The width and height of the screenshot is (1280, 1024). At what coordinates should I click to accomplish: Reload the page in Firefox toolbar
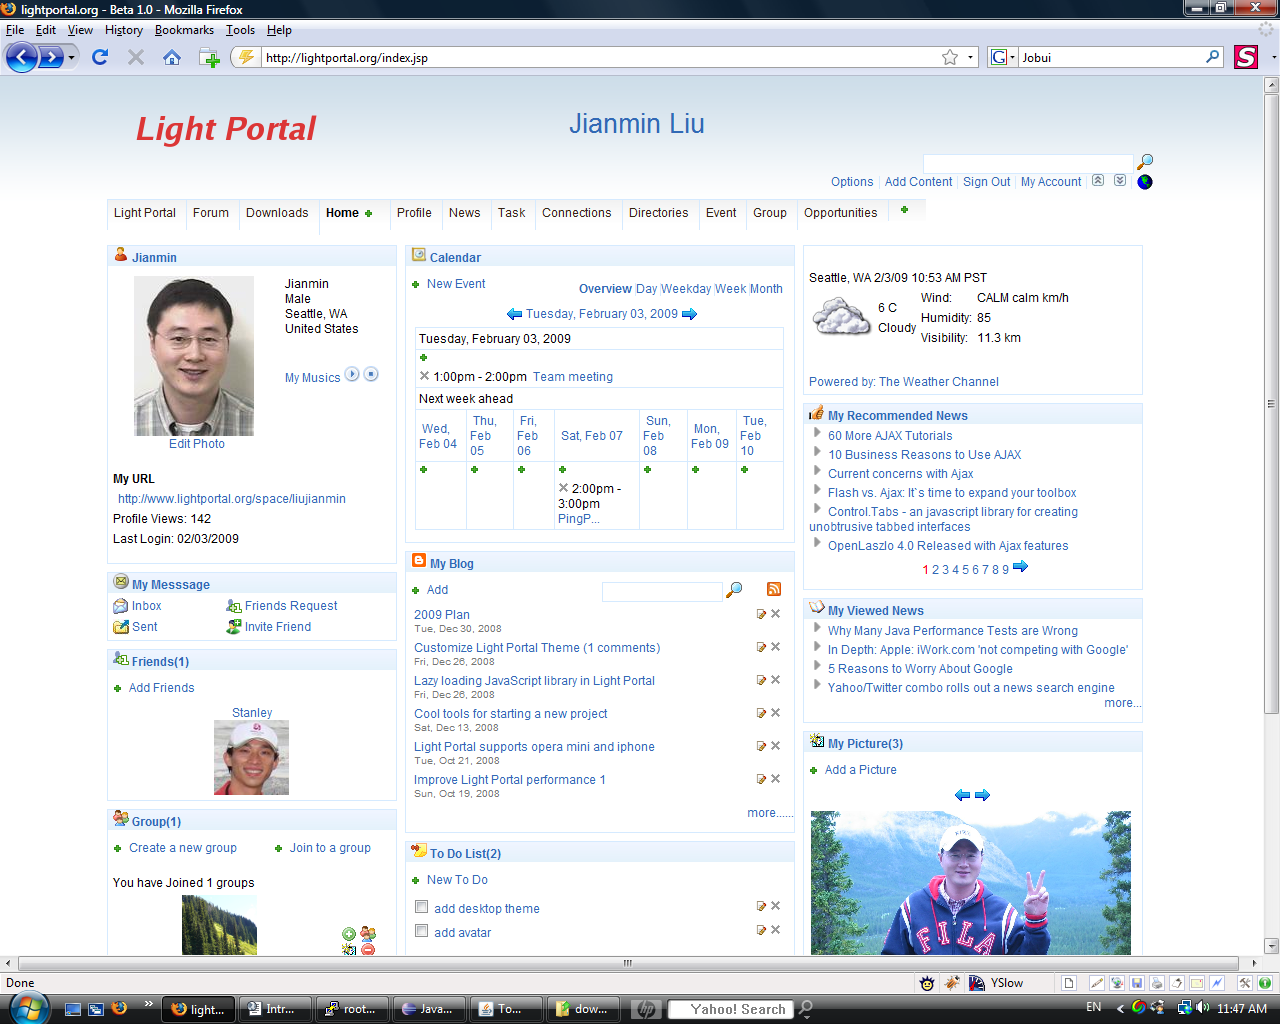(99, 57)
